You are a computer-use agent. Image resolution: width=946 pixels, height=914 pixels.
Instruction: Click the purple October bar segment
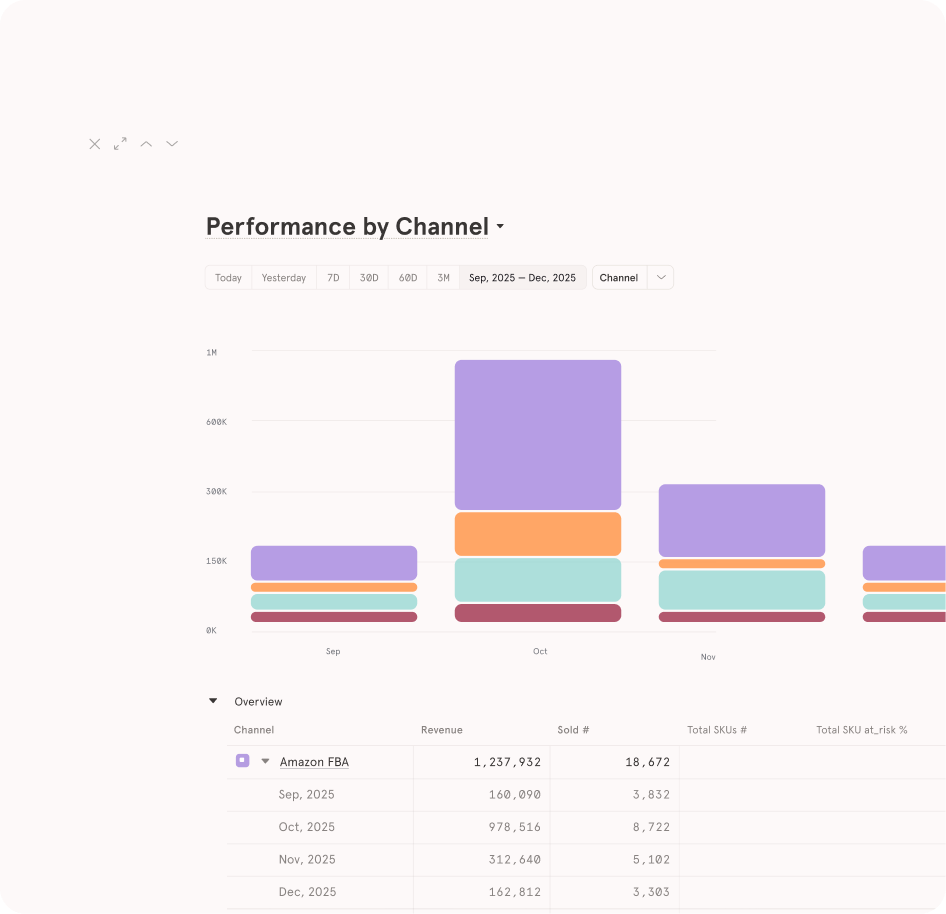click(x=537, y=435)
